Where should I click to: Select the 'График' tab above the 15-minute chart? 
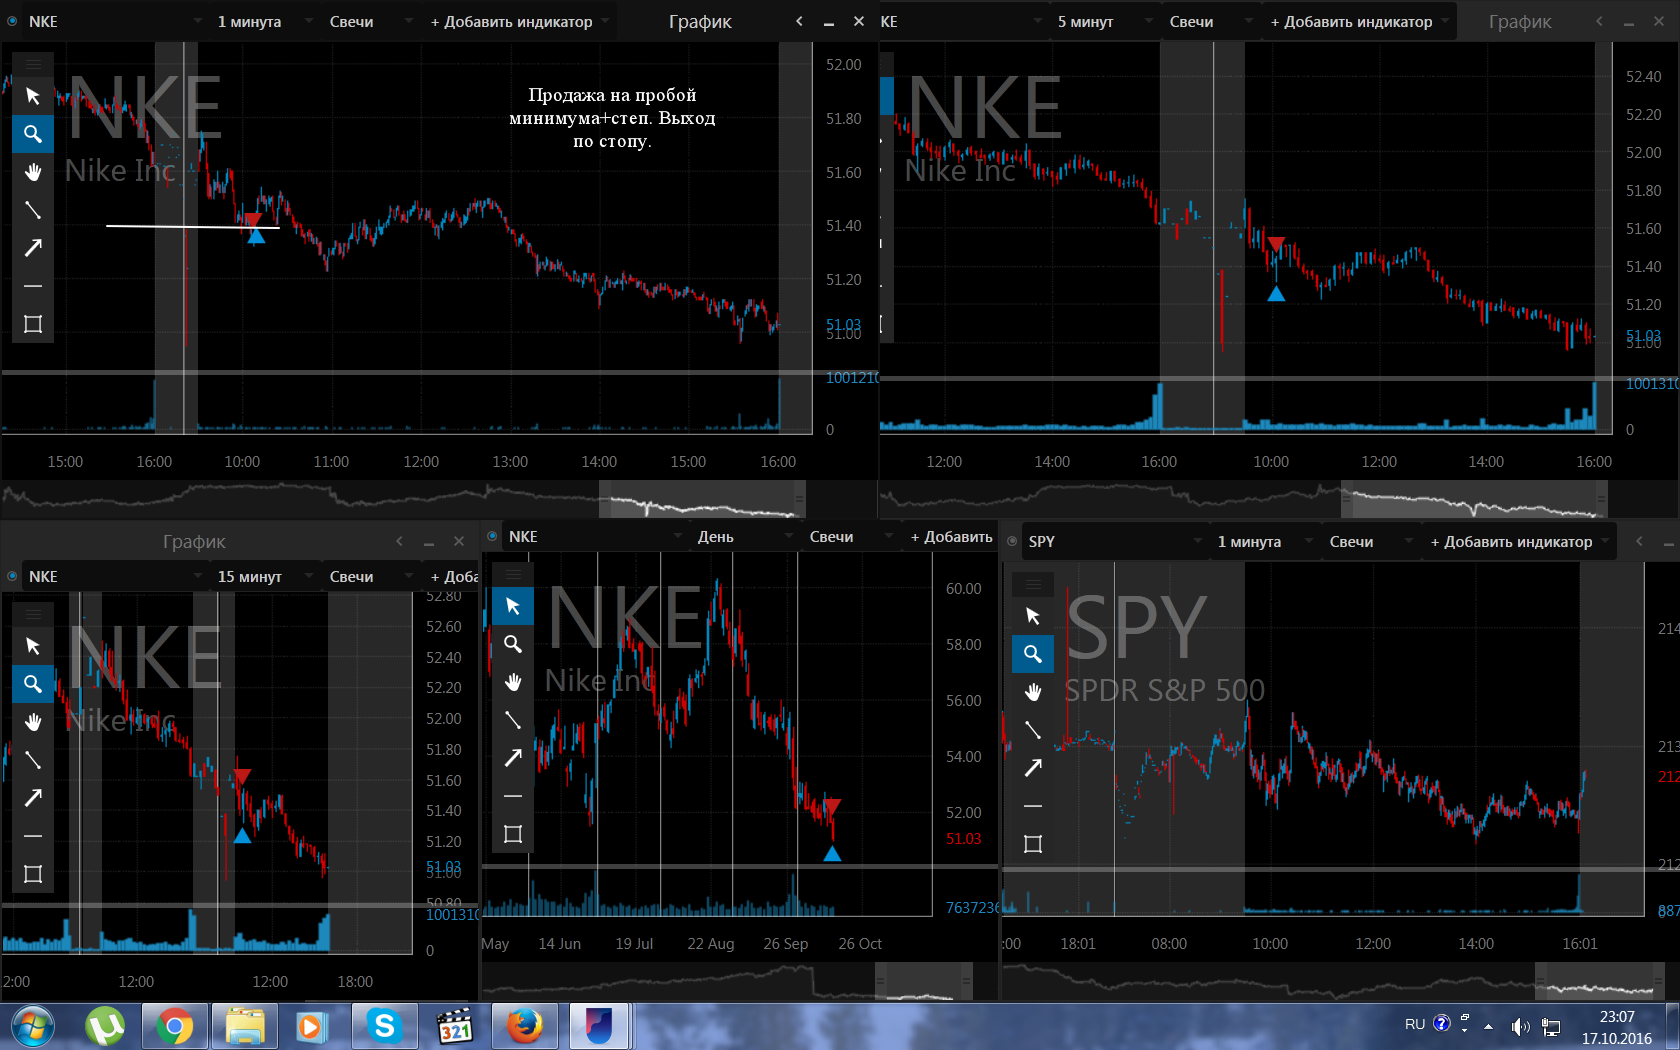(194, 541)
